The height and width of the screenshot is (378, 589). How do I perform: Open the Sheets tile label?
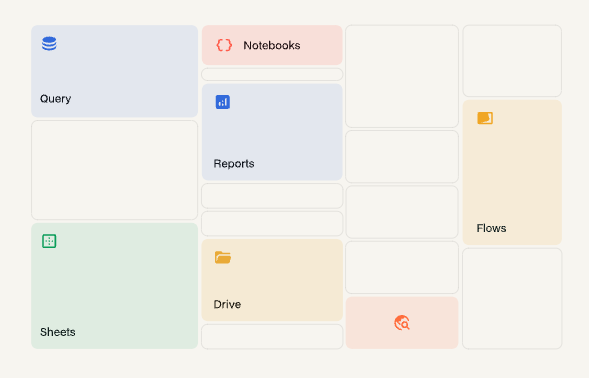(57, 332)
